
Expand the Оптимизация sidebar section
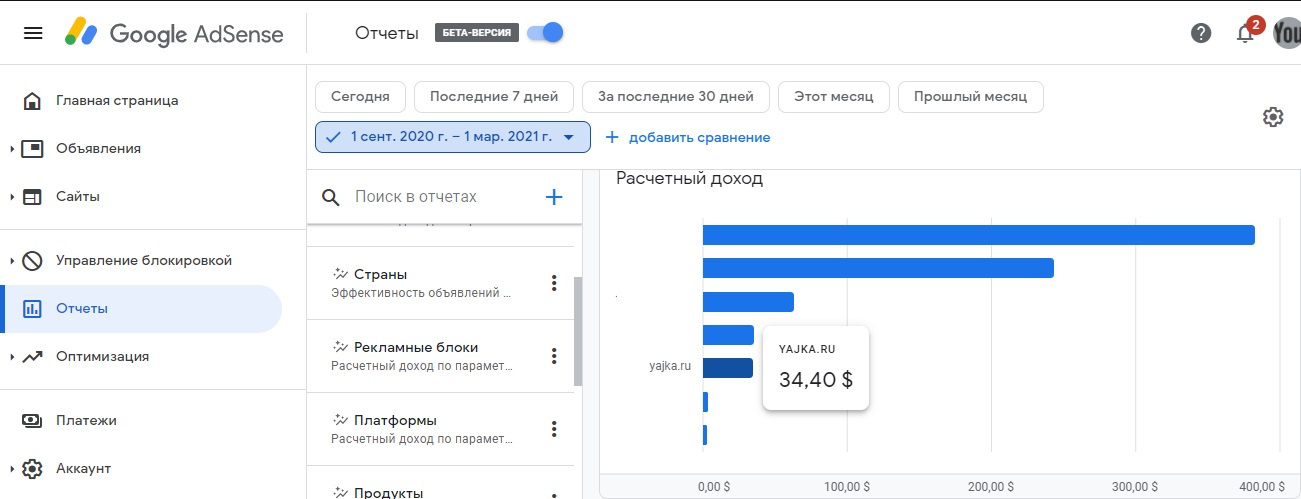tap(12, 357)
